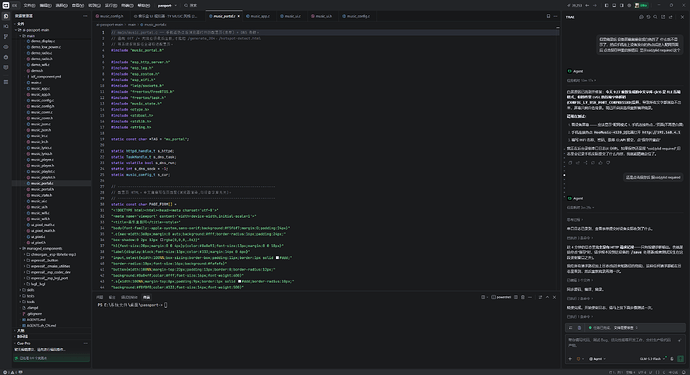Image resolution: width=690 pixels, height=375 pixels.
Task: Open the Agent mode dropdown below chat input
Action: [597, 359]
